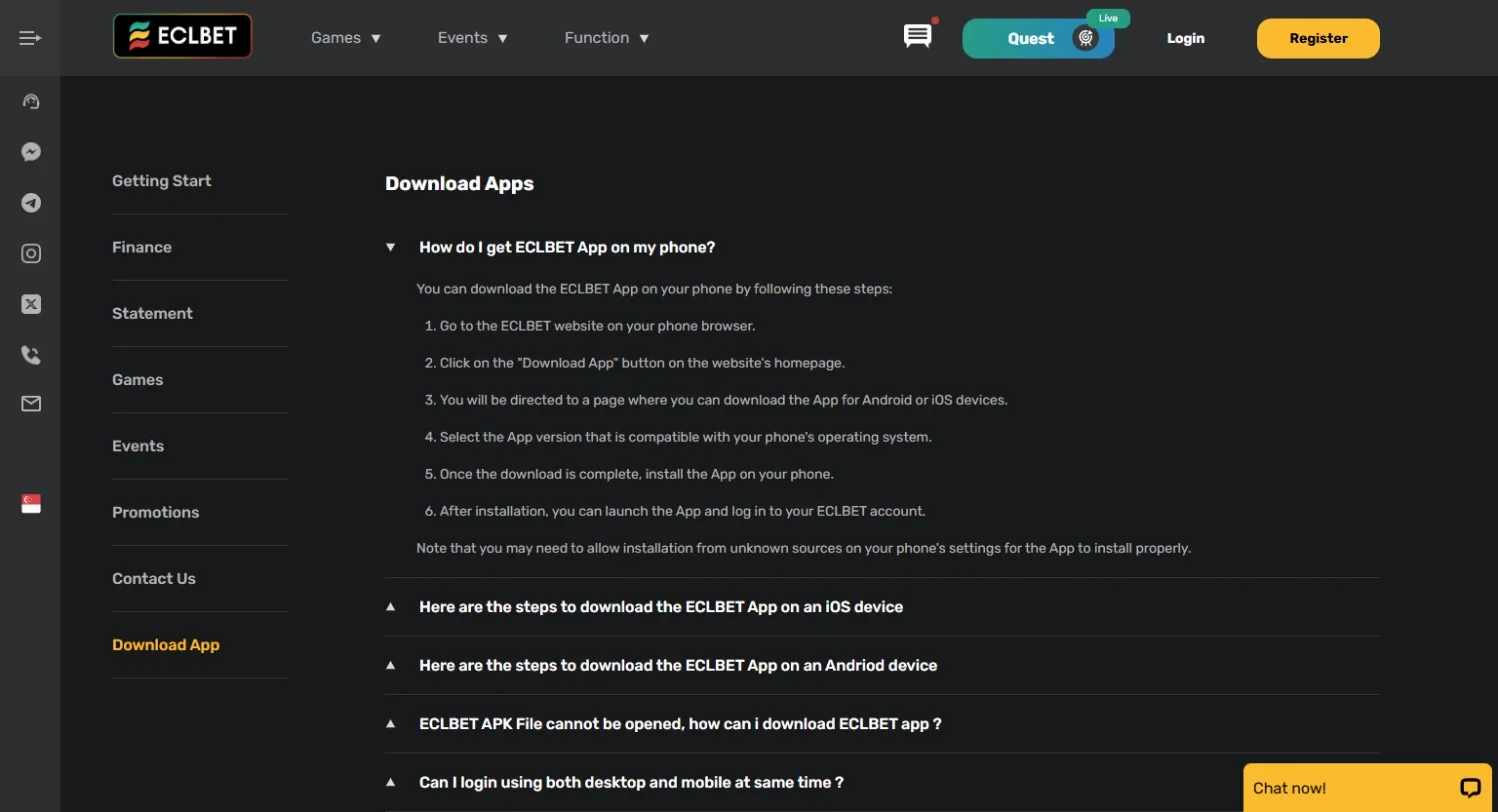
Task: Click the note about unknown sources
Action: pos(804,548)
